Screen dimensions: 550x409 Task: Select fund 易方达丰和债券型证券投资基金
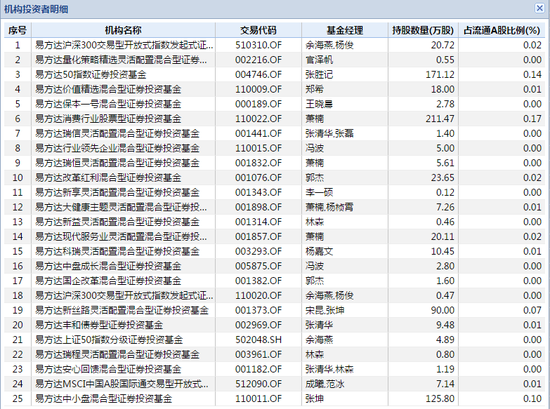tap(99, 325)
